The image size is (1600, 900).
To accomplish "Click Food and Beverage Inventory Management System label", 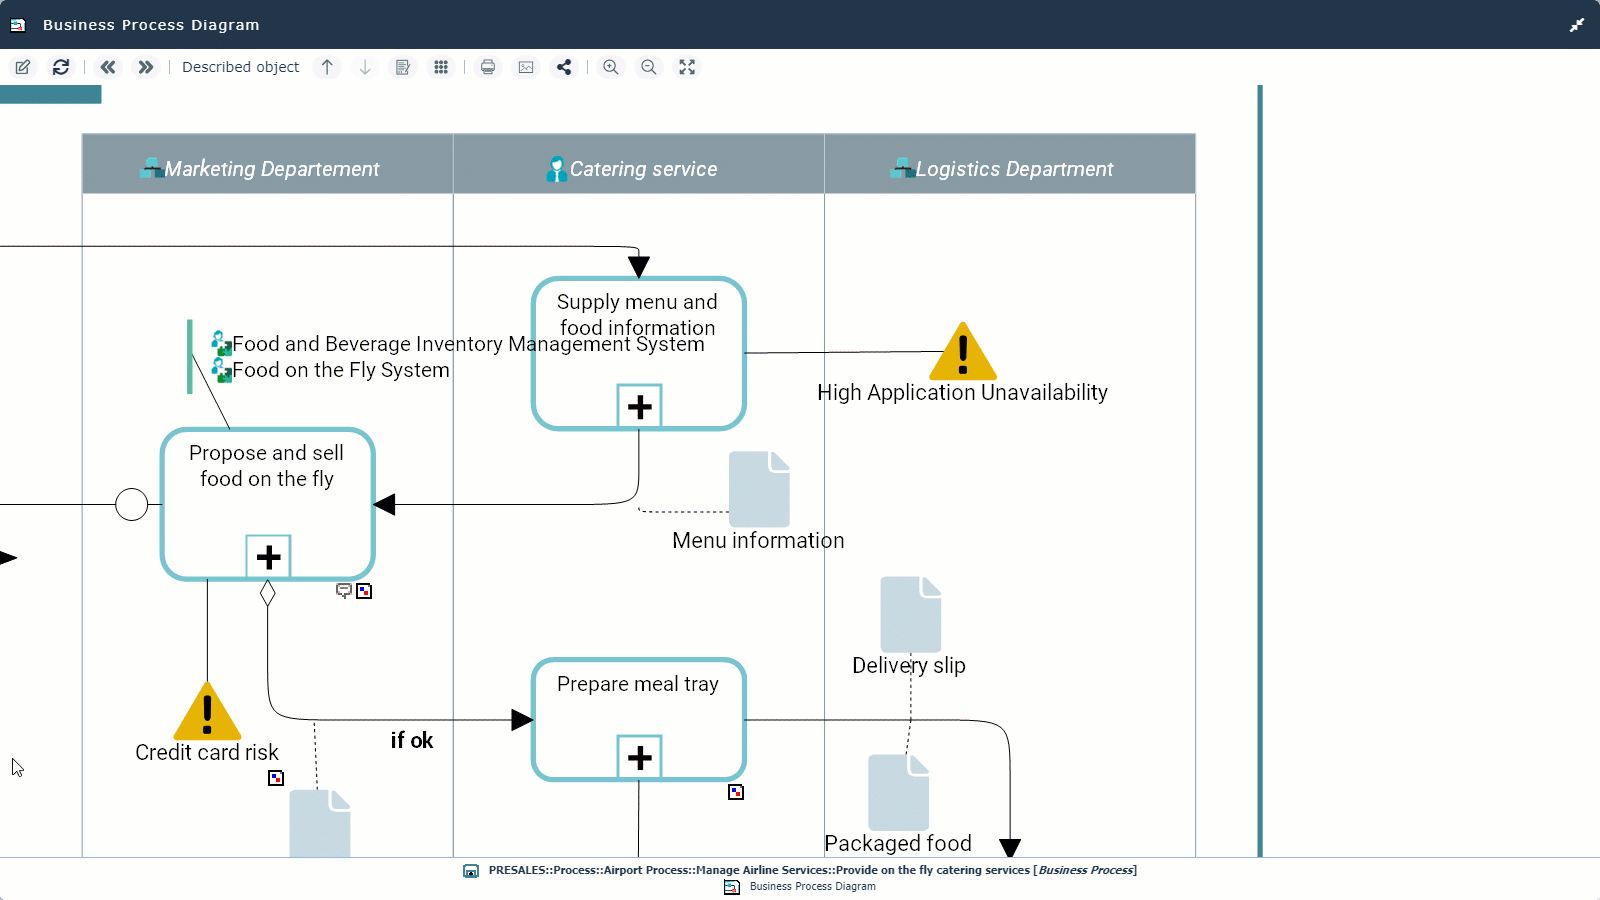I will tap(468, 344).
